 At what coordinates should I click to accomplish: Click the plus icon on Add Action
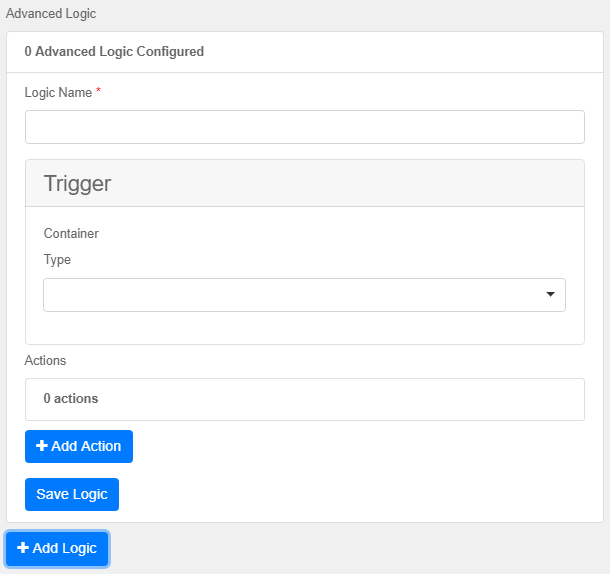click(42, 446)
